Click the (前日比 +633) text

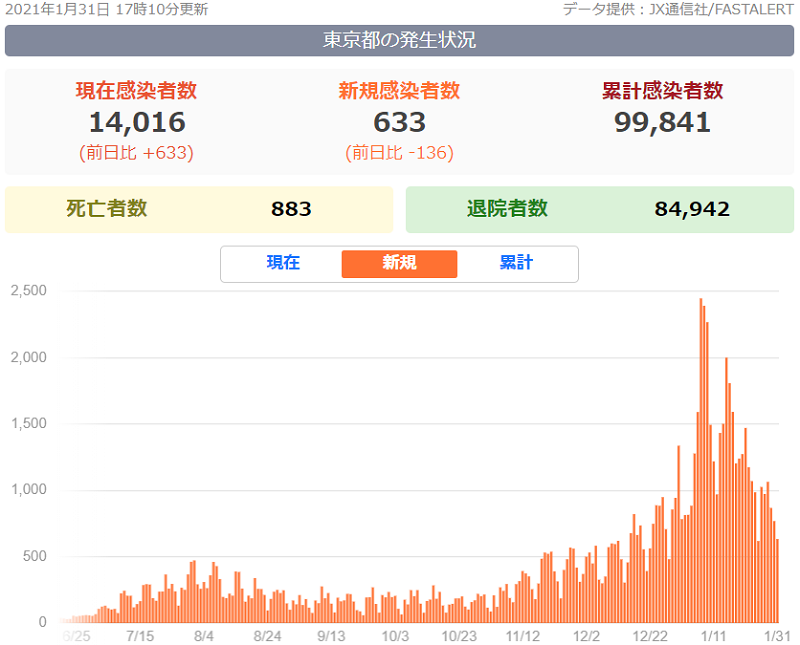point(136,153)
